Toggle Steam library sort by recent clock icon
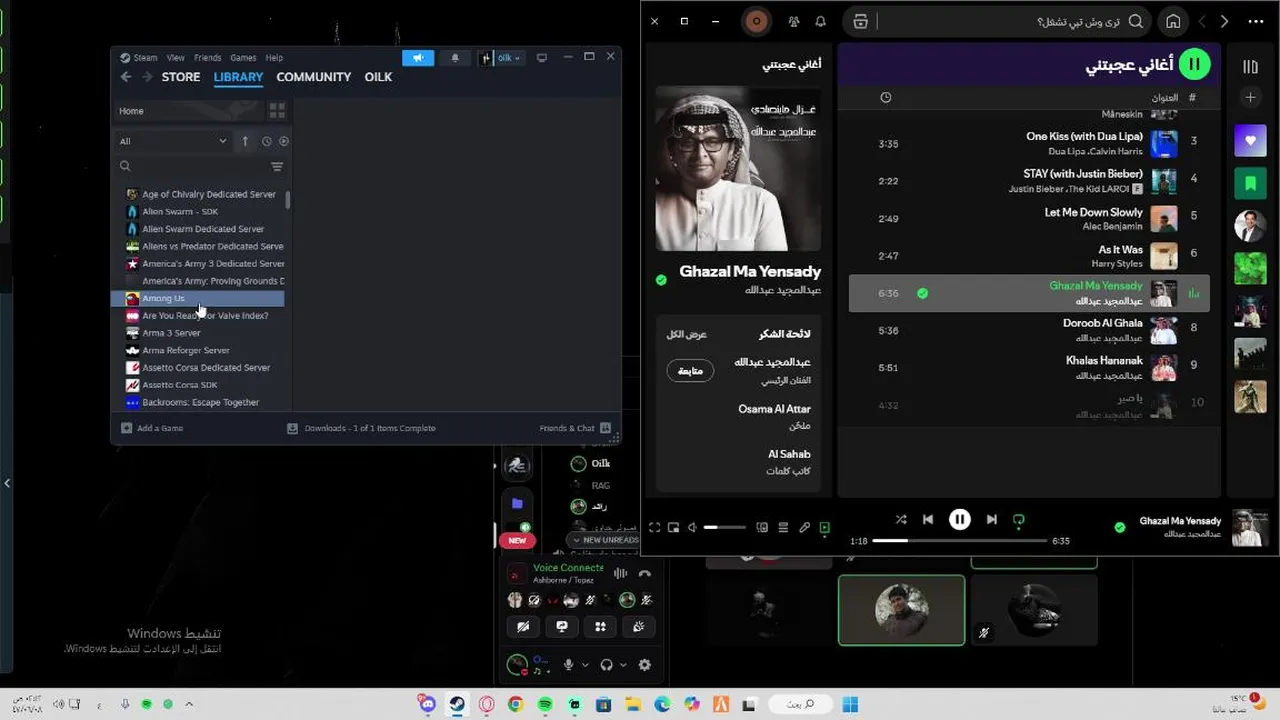 pyautogui.click(x=267, y=141)
